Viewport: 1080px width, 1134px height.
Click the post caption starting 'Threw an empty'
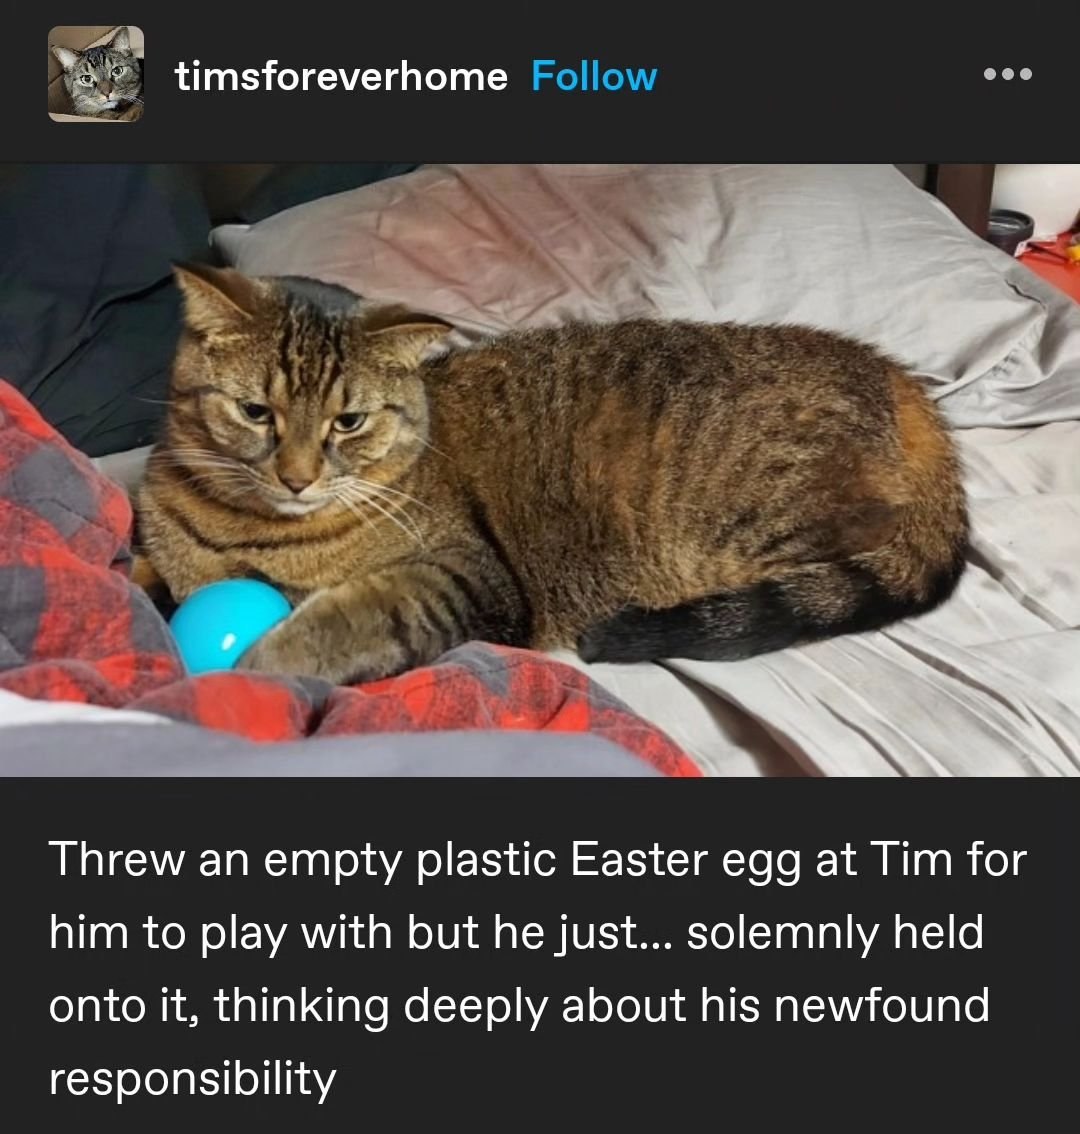537,968
